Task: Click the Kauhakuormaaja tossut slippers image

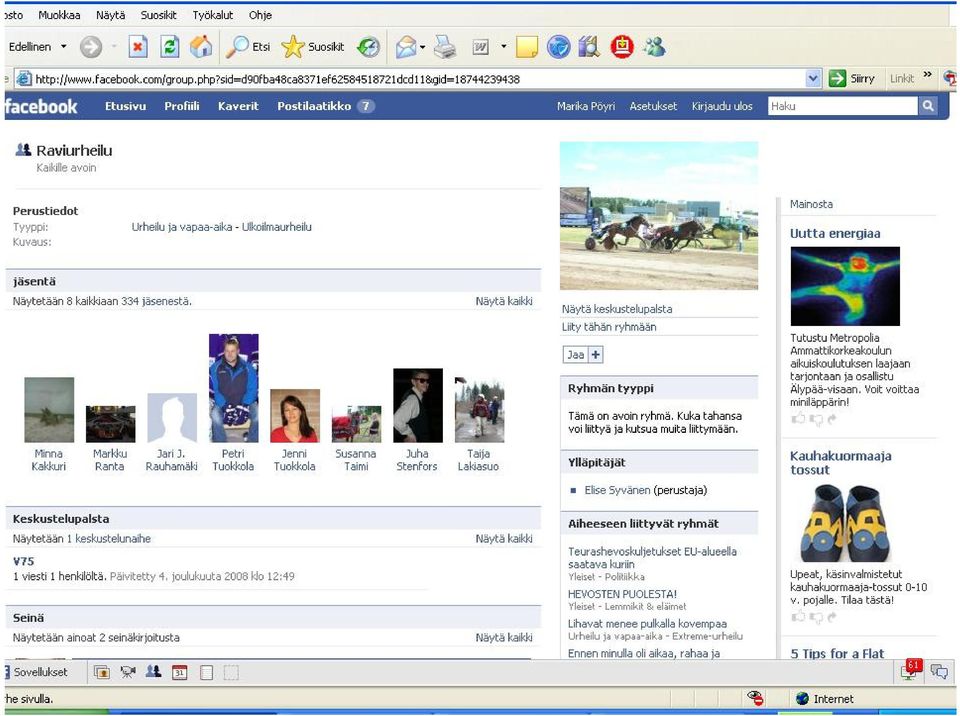Action: [846, 524]
